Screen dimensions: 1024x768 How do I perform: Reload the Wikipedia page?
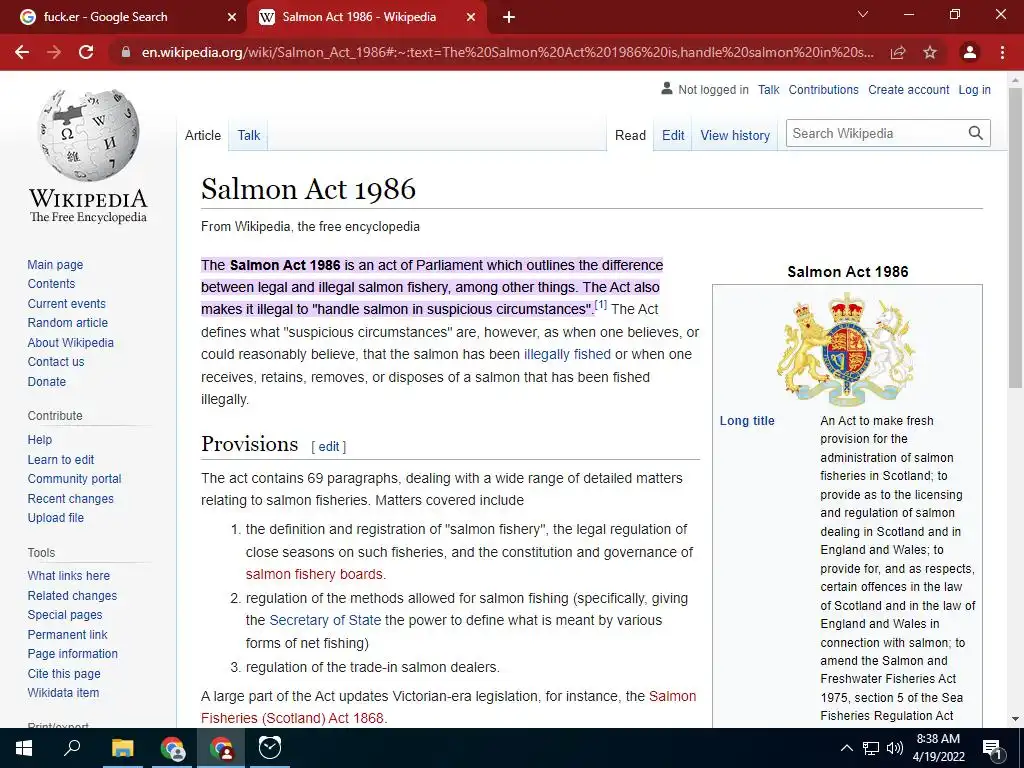tap(86, 52)
